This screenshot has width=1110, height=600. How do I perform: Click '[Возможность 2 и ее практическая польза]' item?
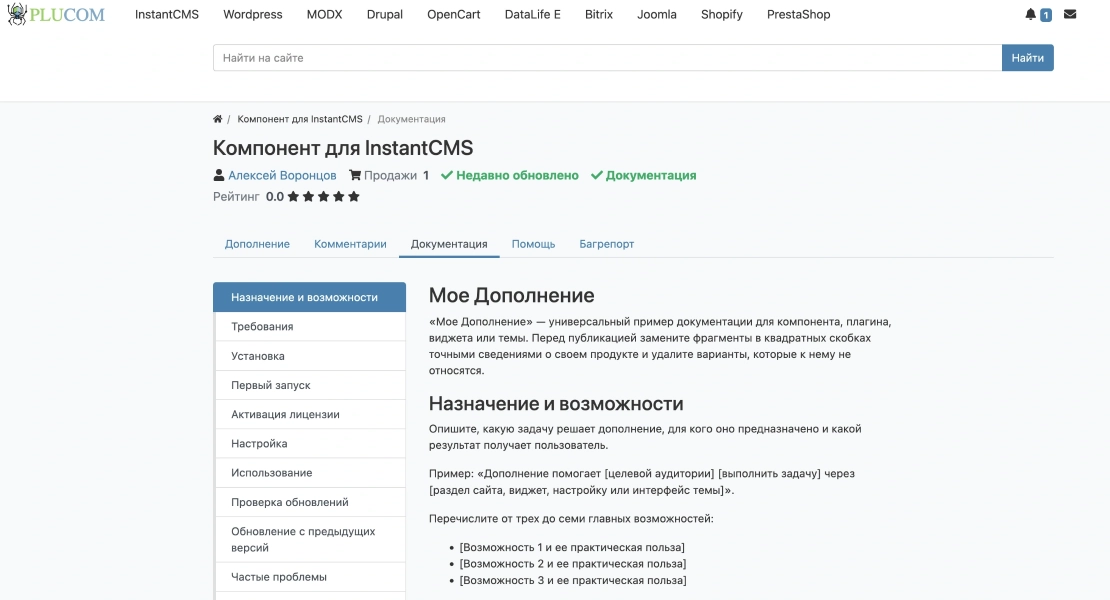(573, 563)
